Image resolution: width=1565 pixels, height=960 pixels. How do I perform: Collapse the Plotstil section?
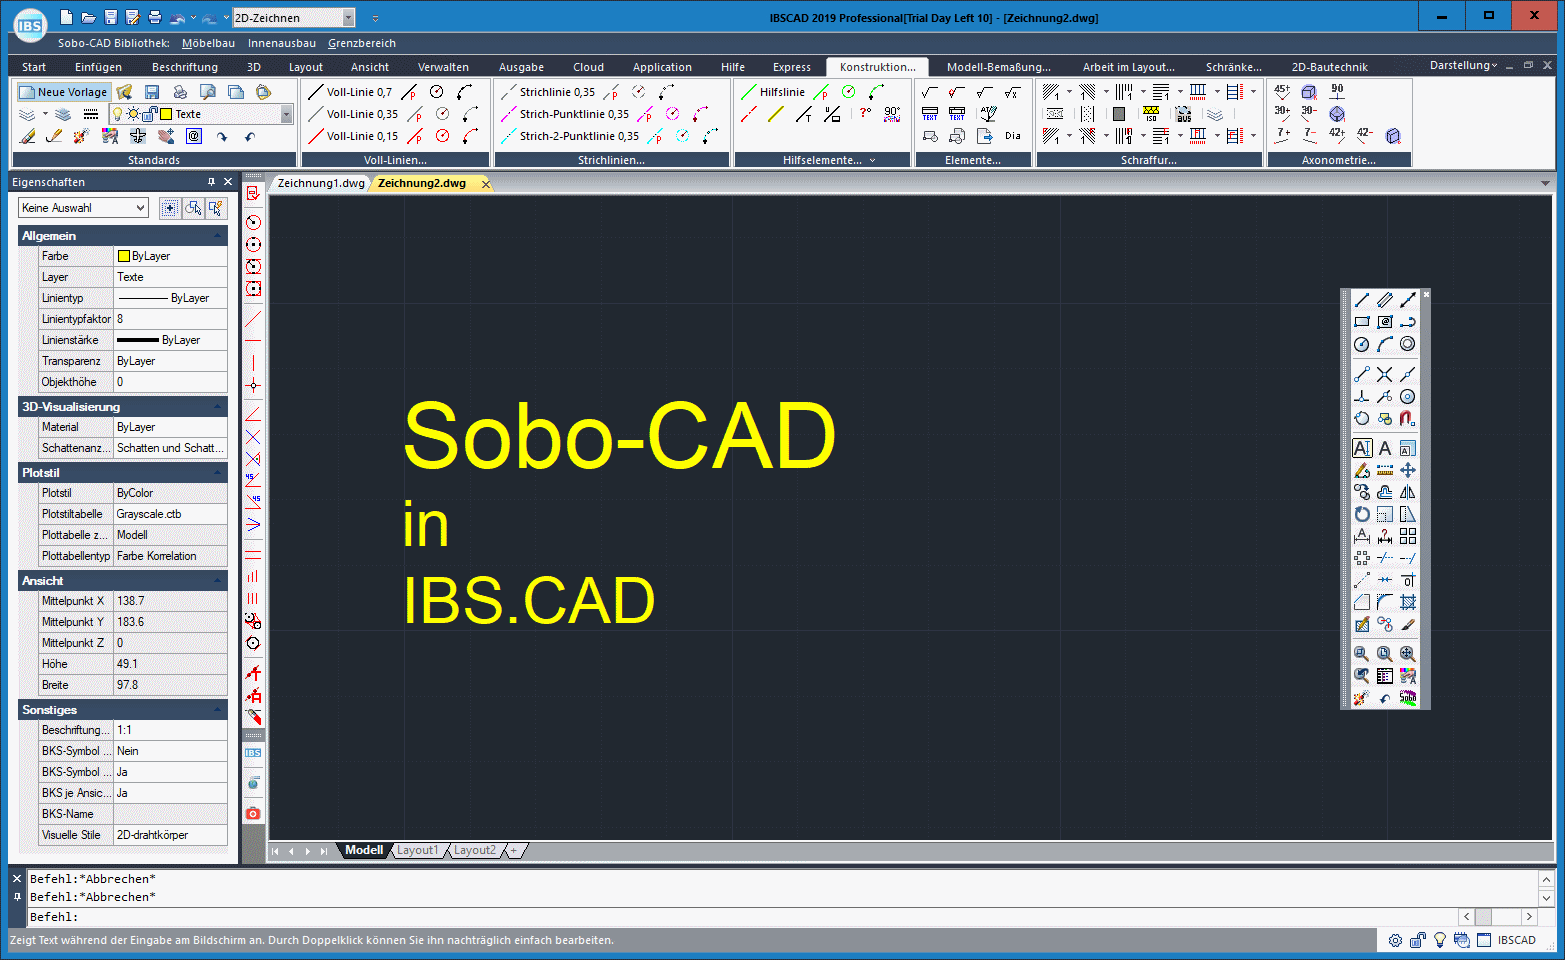[217, 473]
